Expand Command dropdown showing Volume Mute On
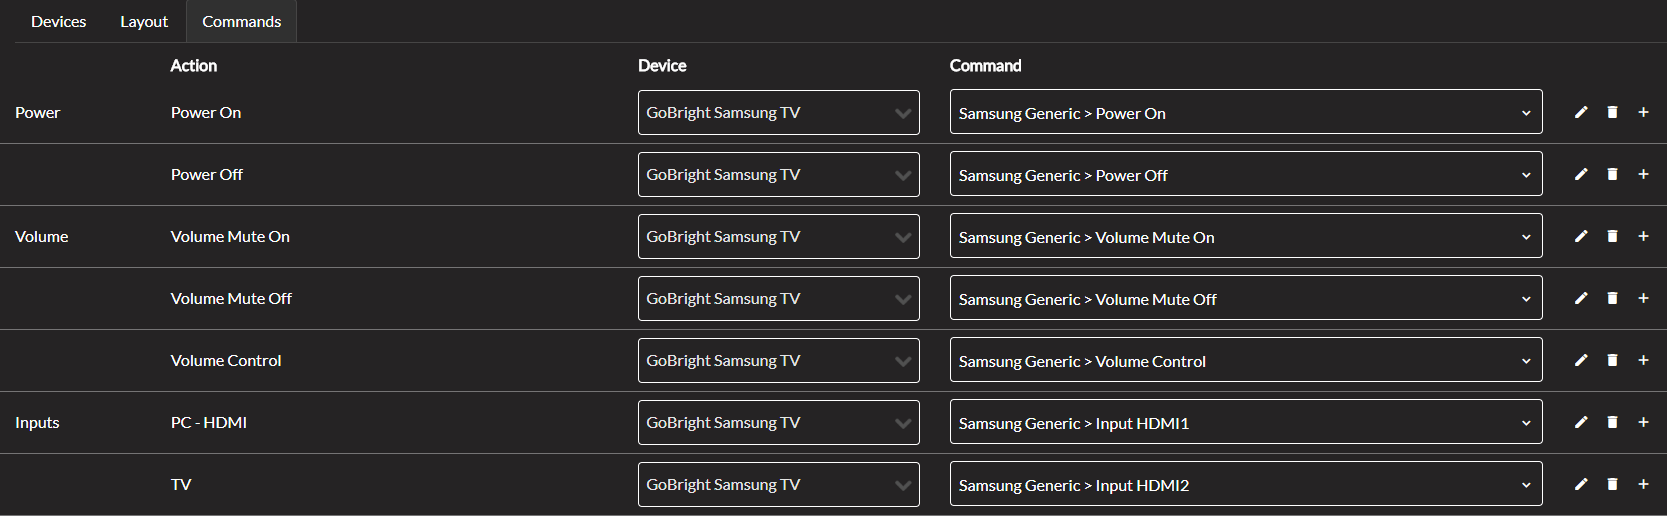 (1245, 237)
